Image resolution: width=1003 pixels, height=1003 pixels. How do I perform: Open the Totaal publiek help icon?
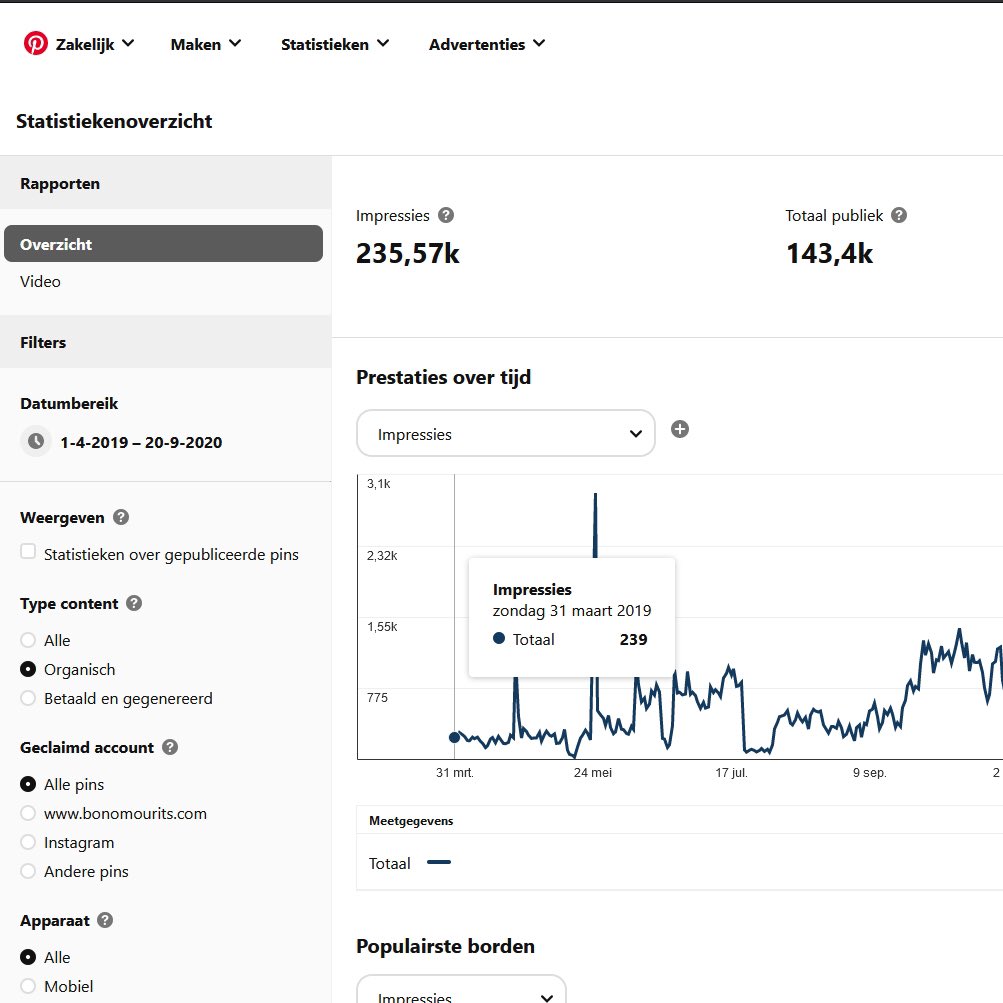point(899,216)
